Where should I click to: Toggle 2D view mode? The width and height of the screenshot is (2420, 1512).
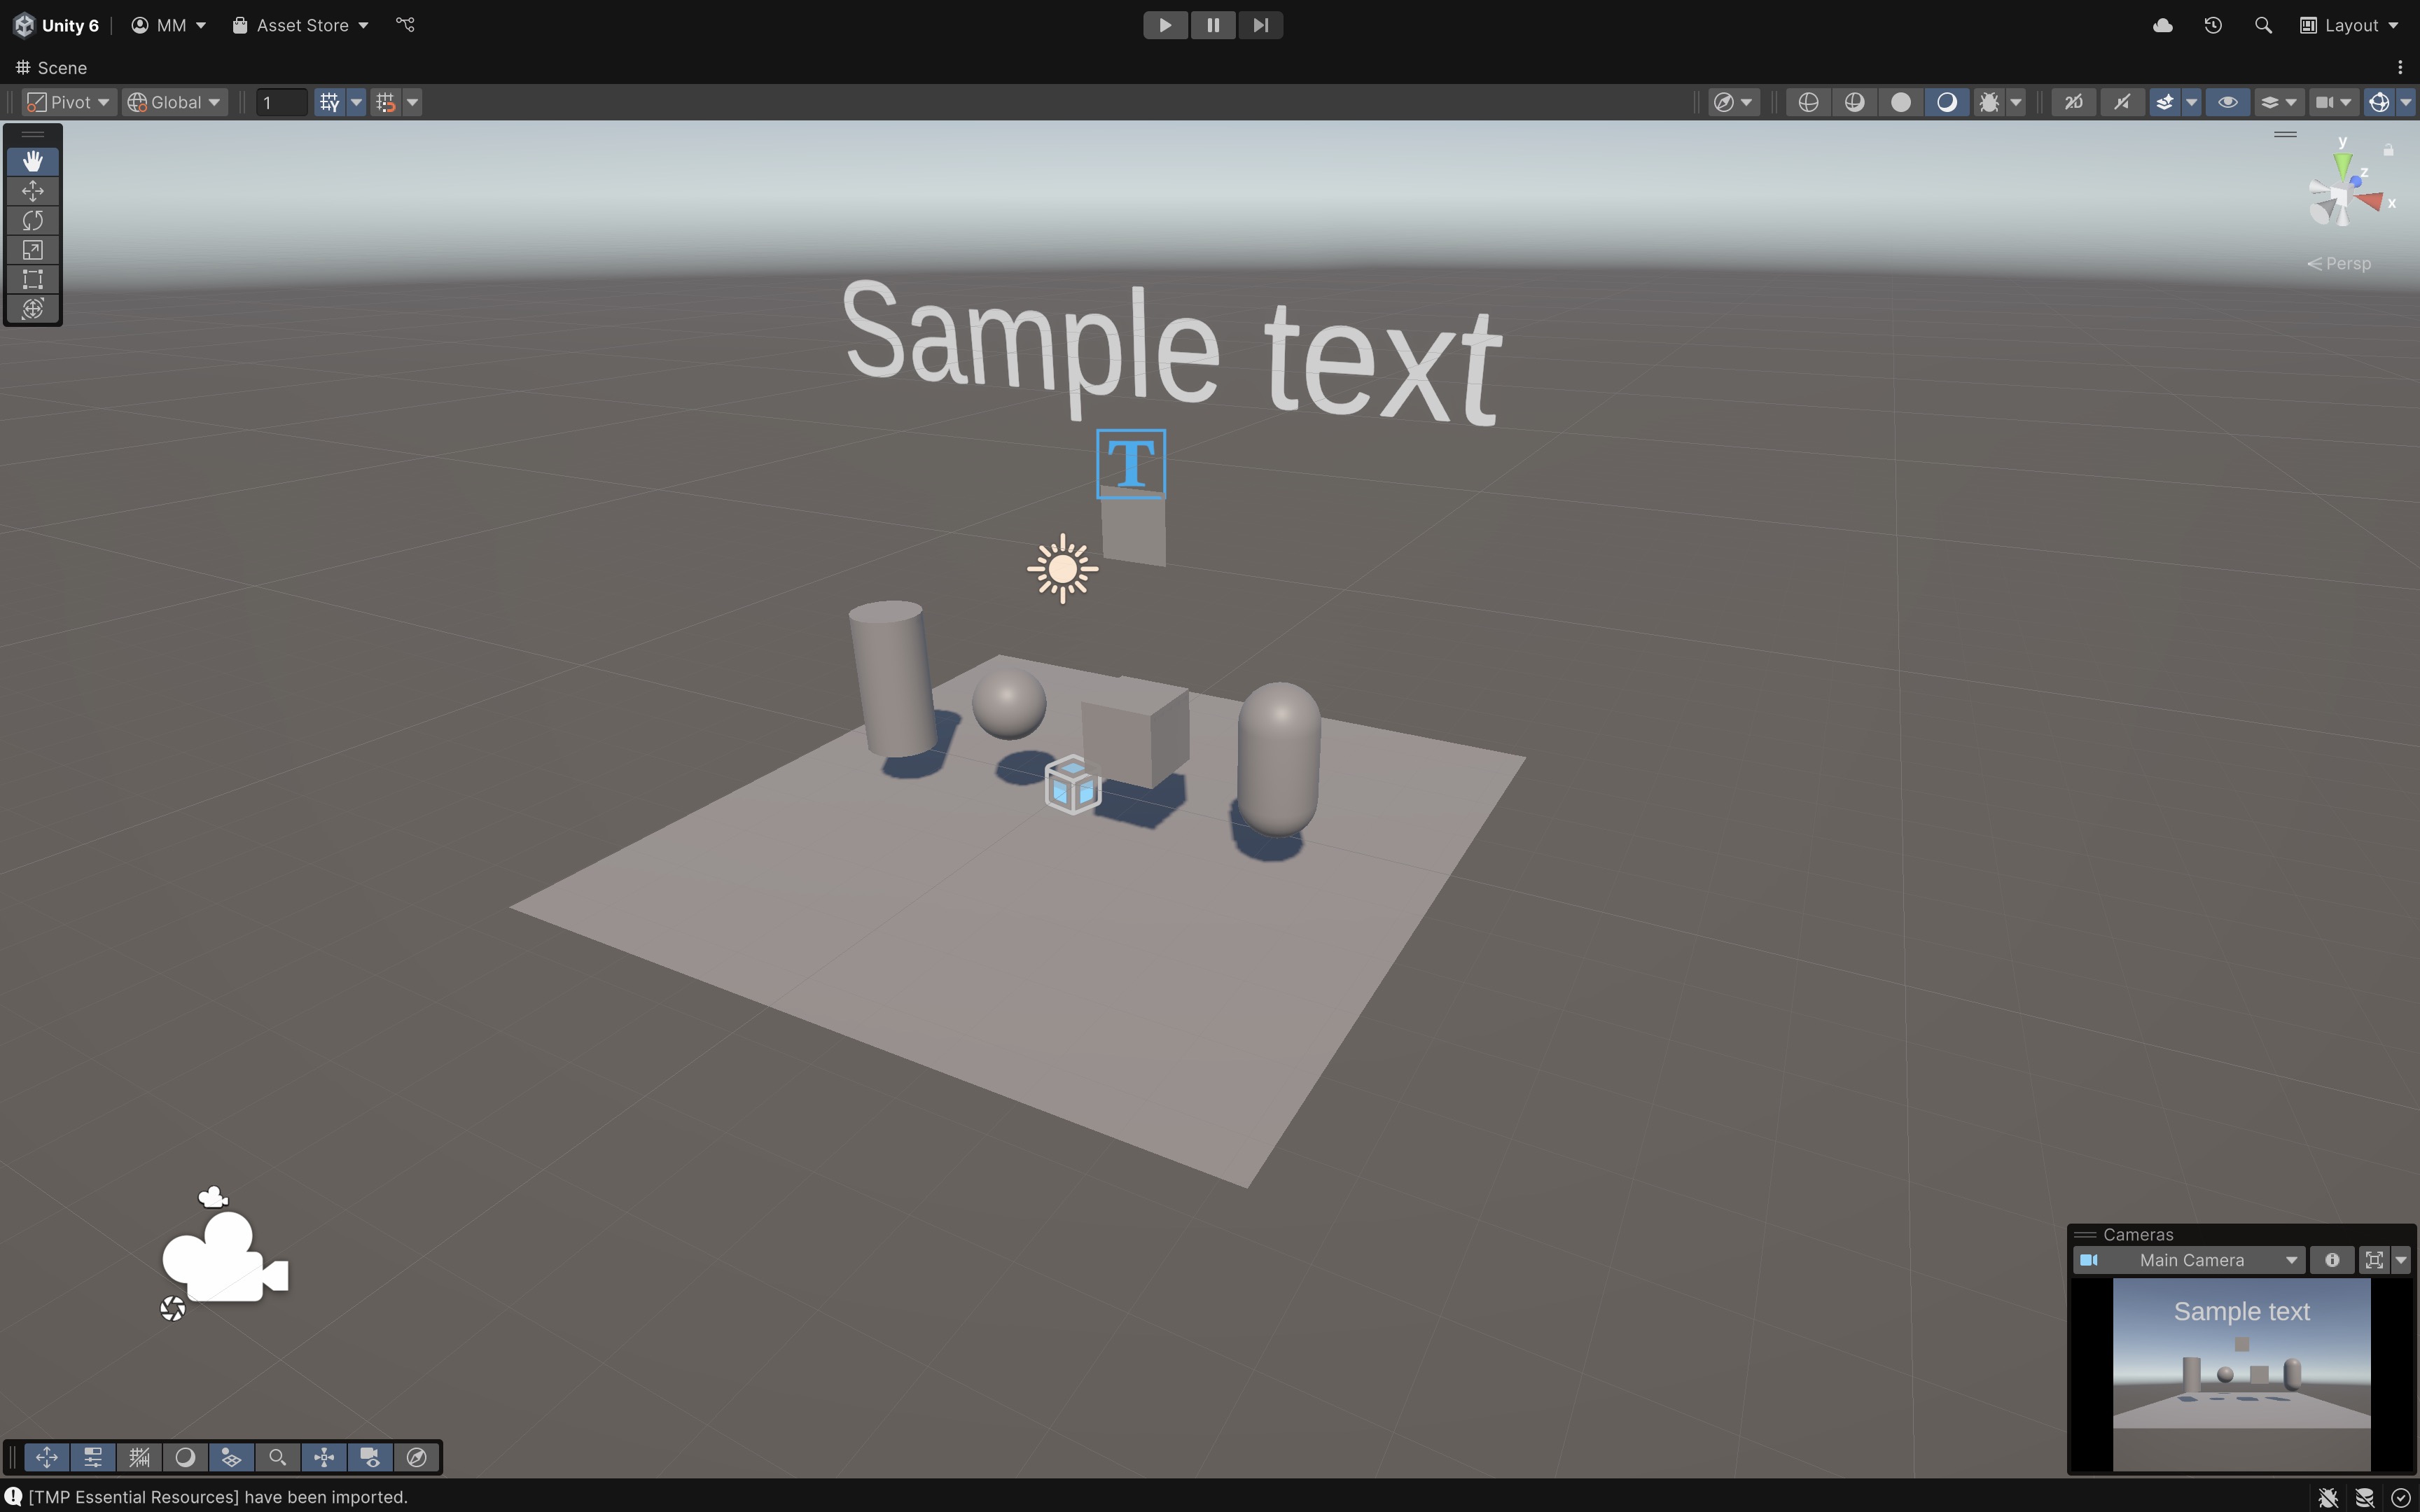(x=2074, y=102)
